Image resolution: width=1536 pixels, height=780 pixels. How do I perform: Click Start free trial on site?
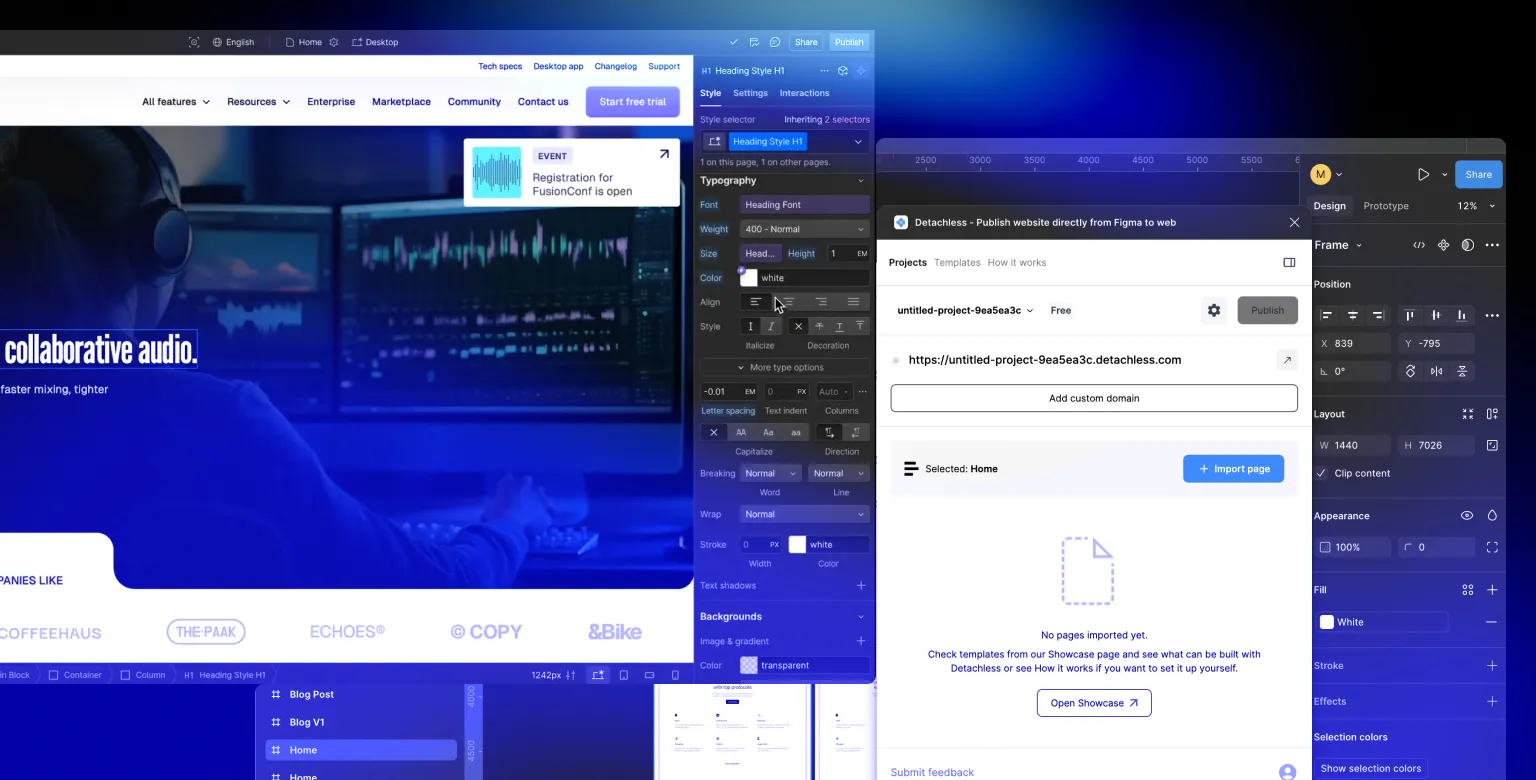click(x=632, y=102)
